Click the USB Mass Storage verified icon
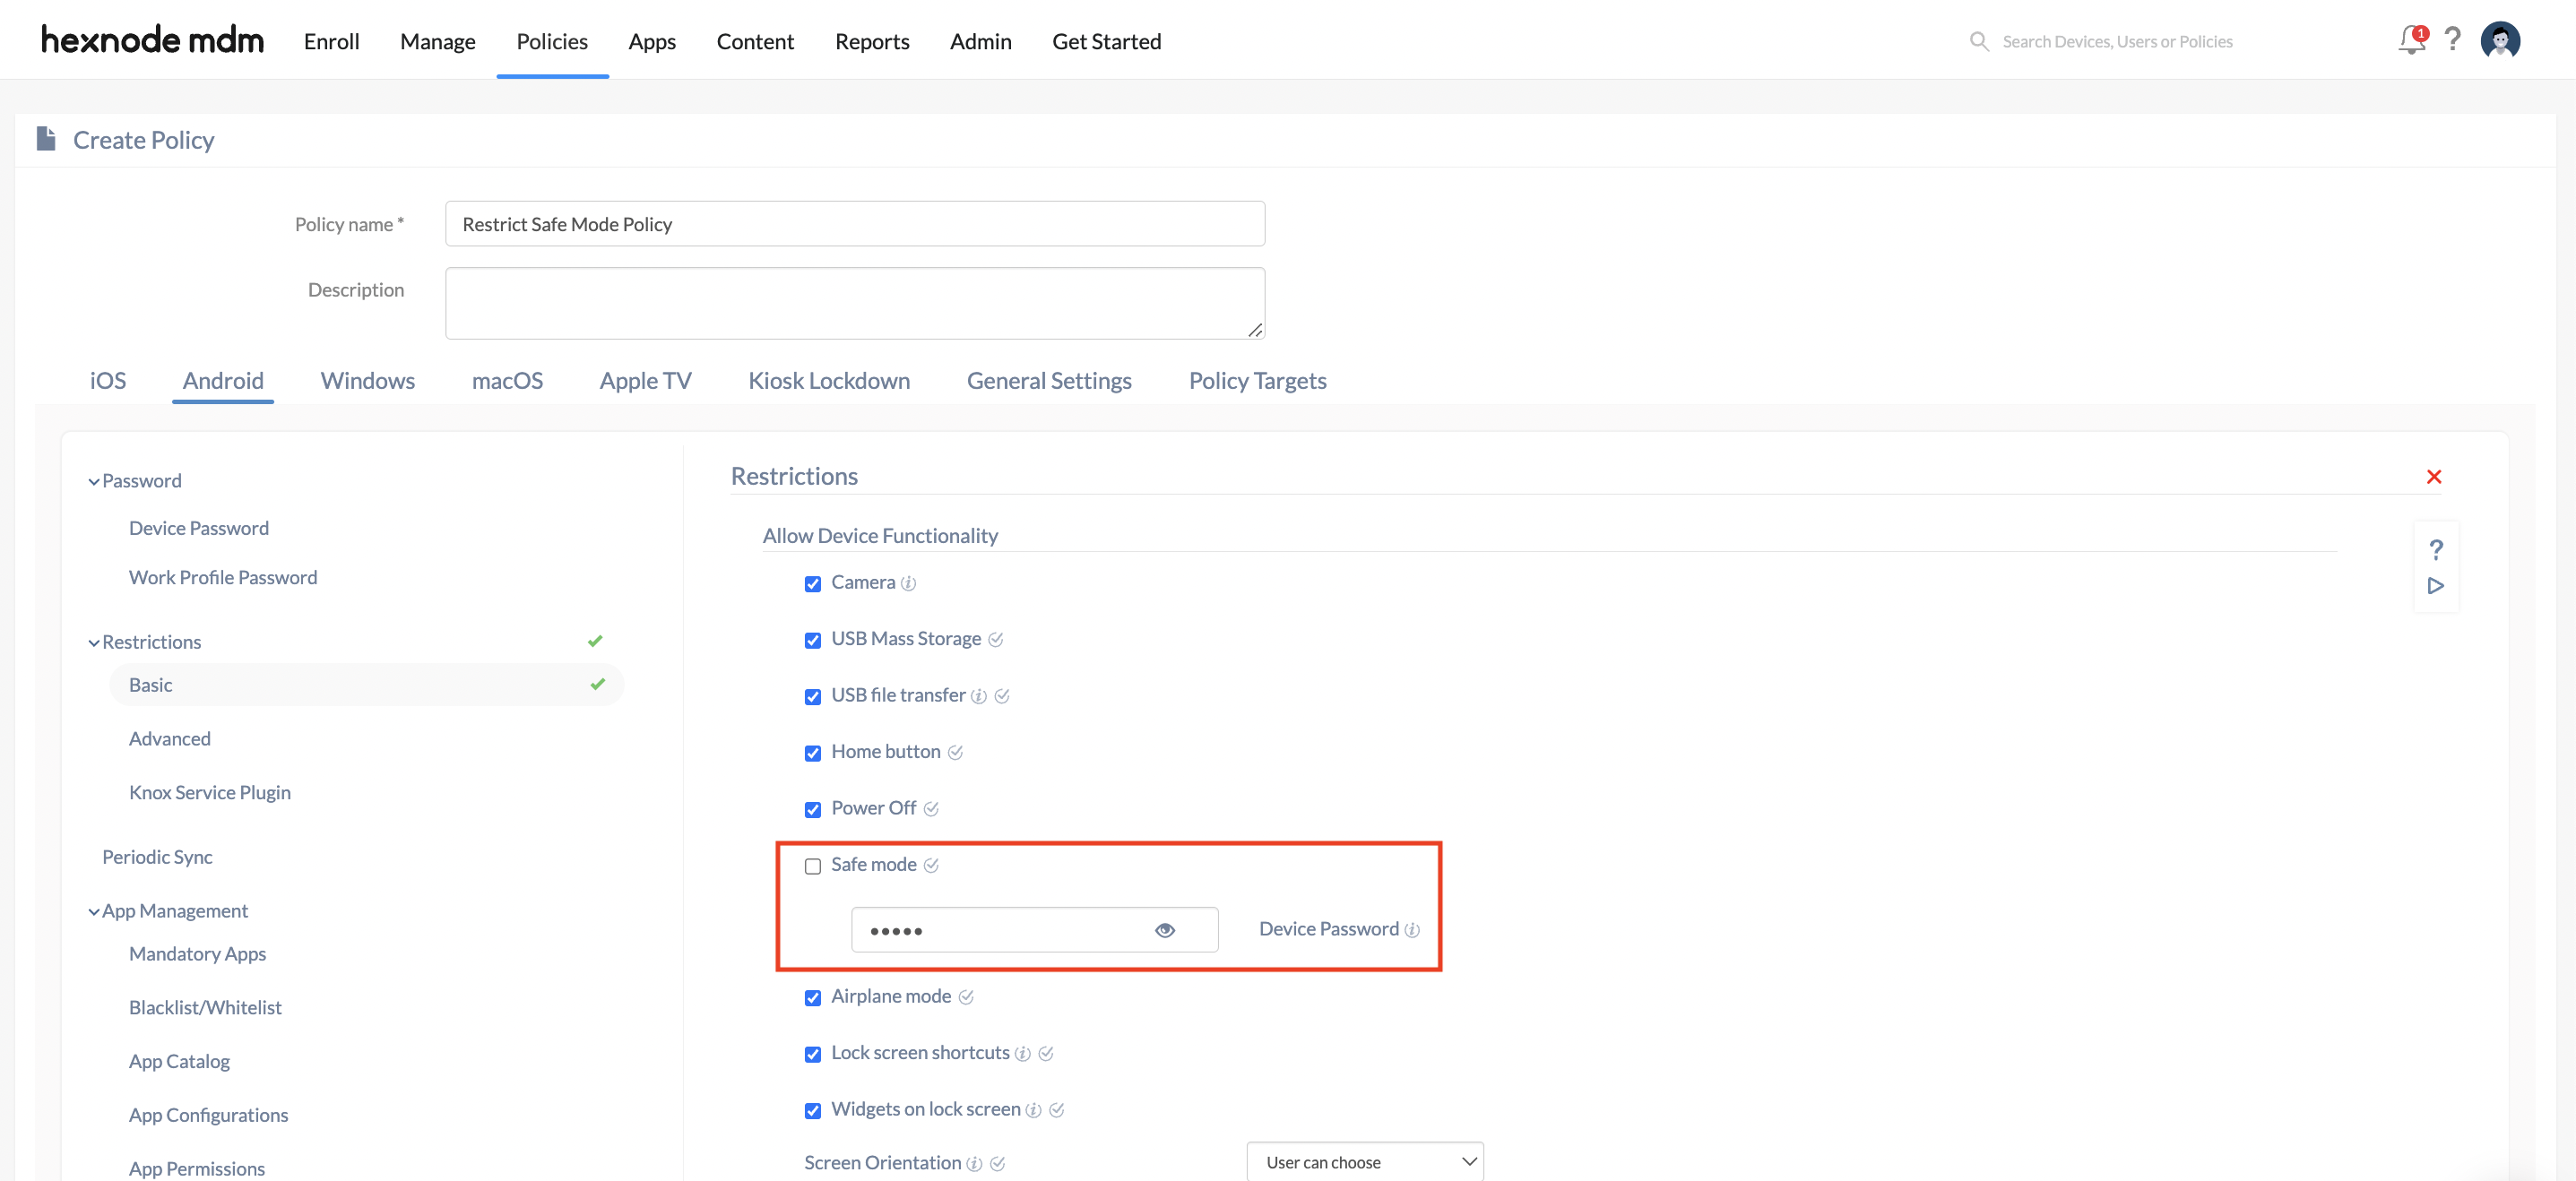 [995, 640]
